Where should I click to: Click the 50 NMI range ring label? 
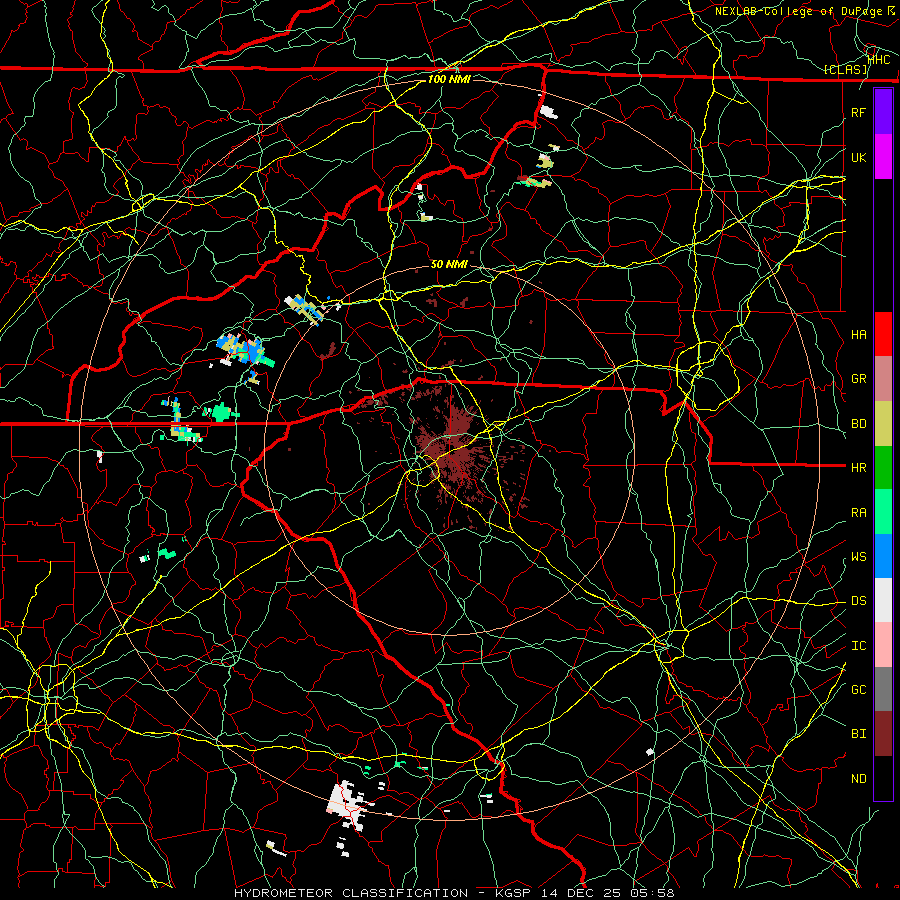(449, 264)
